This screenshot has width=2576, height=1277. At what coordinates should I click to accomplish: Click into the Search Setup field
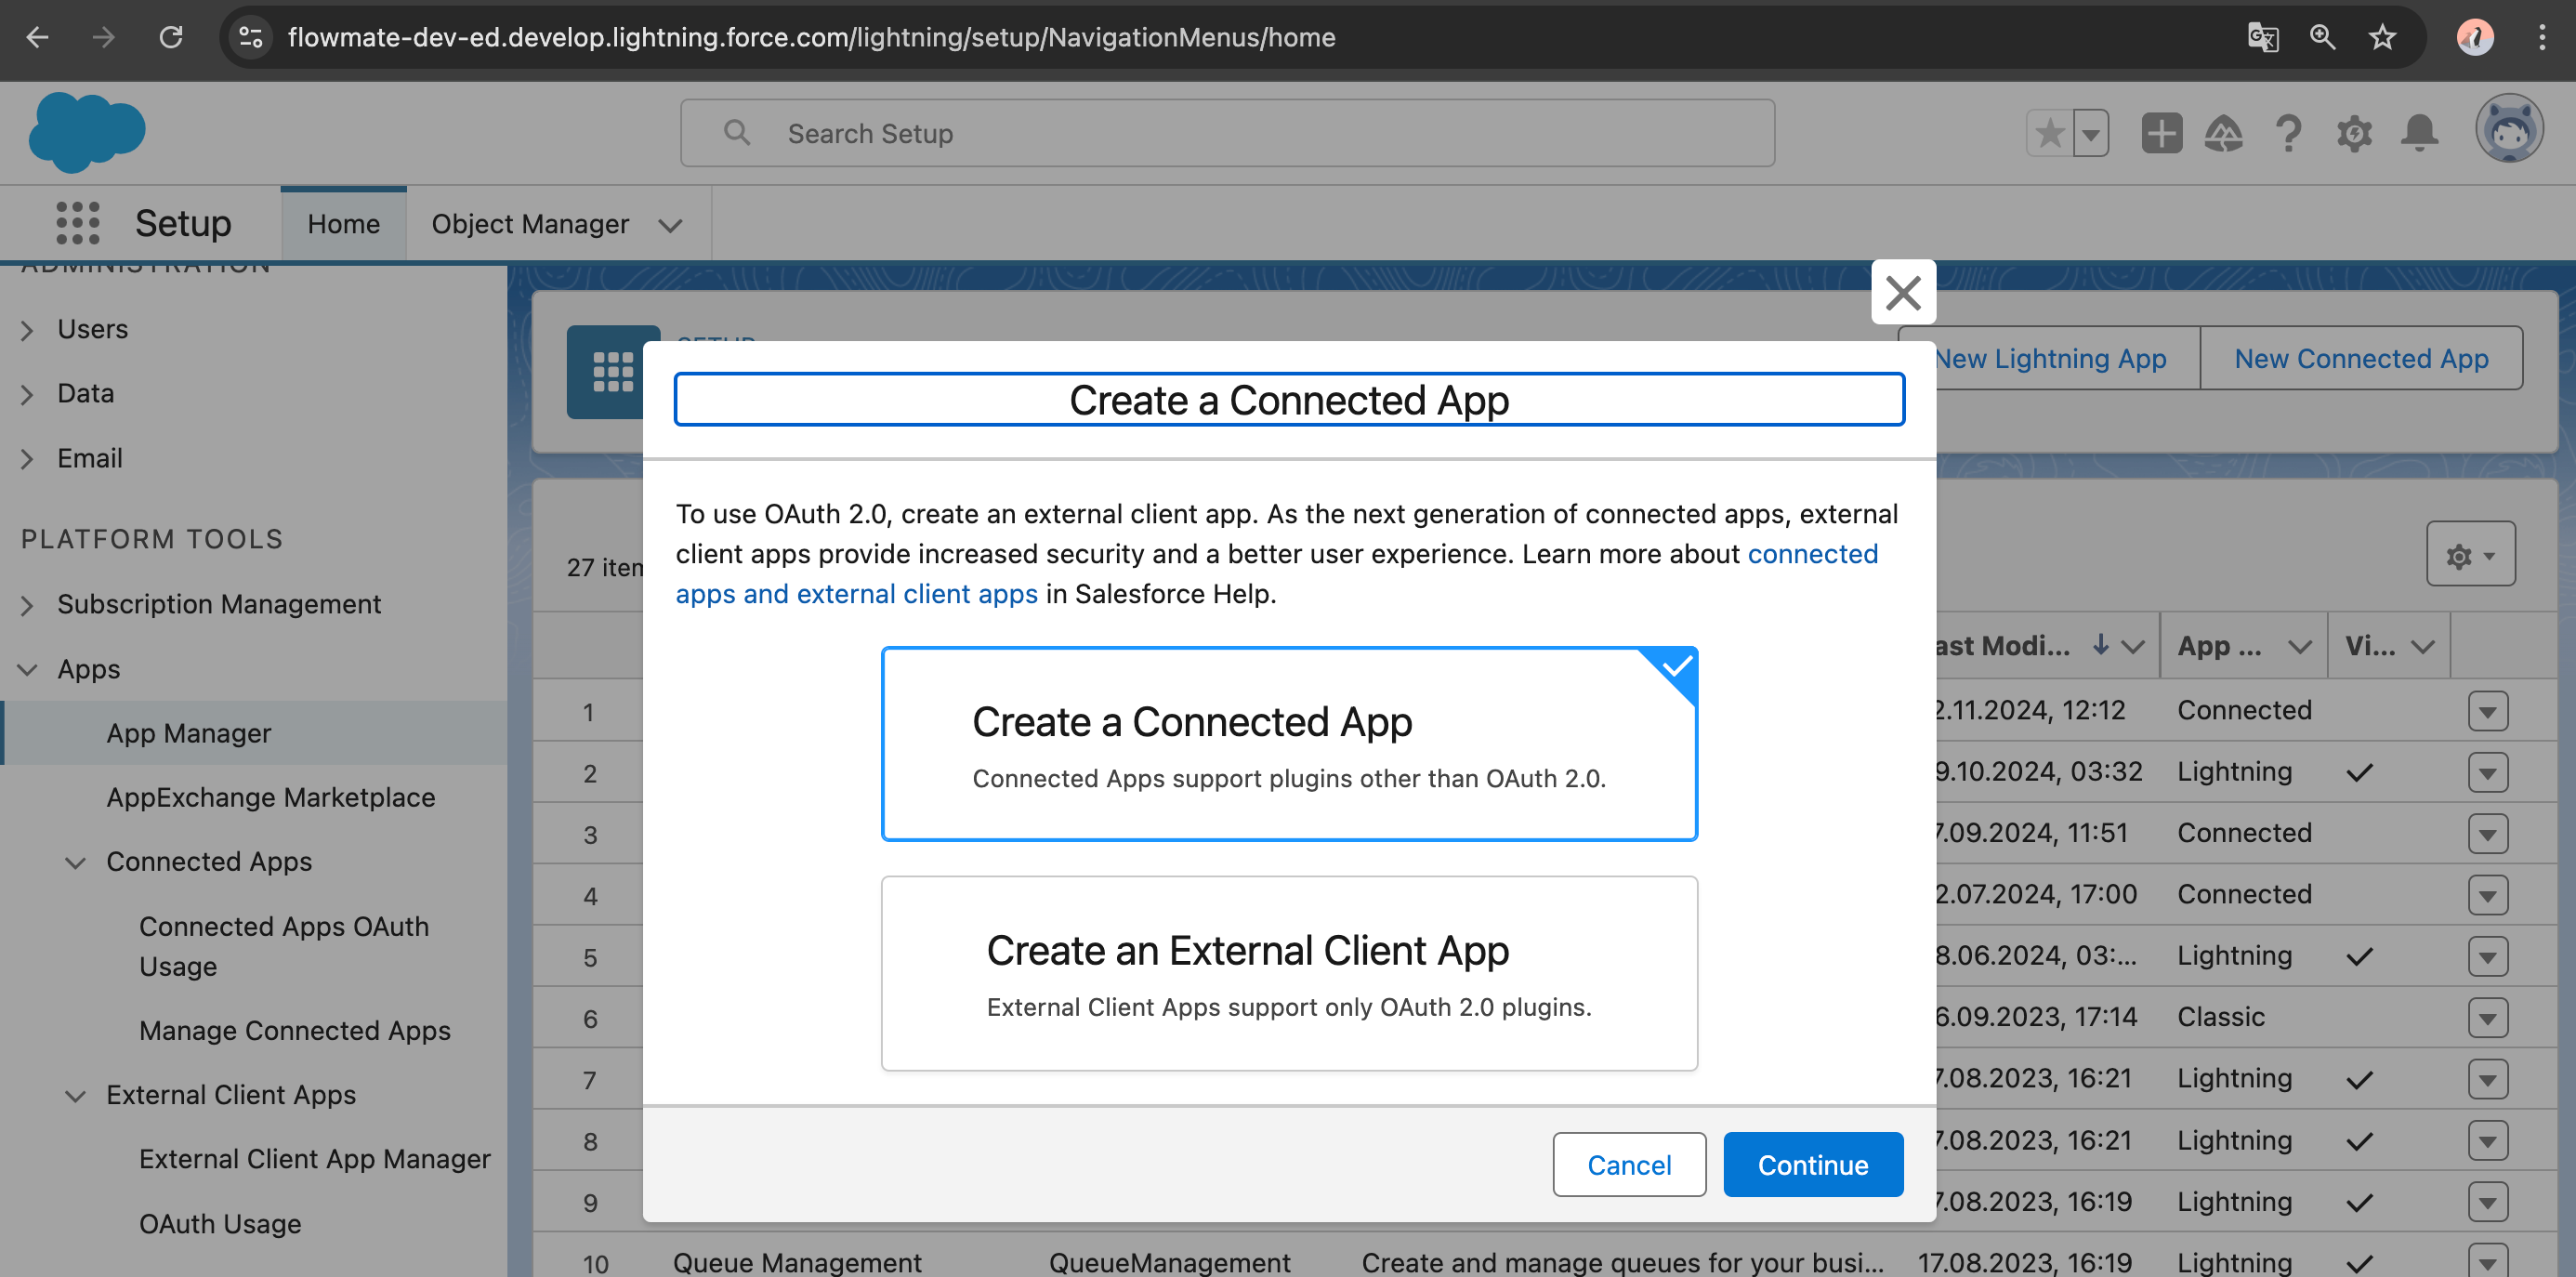coord(1226,133)
